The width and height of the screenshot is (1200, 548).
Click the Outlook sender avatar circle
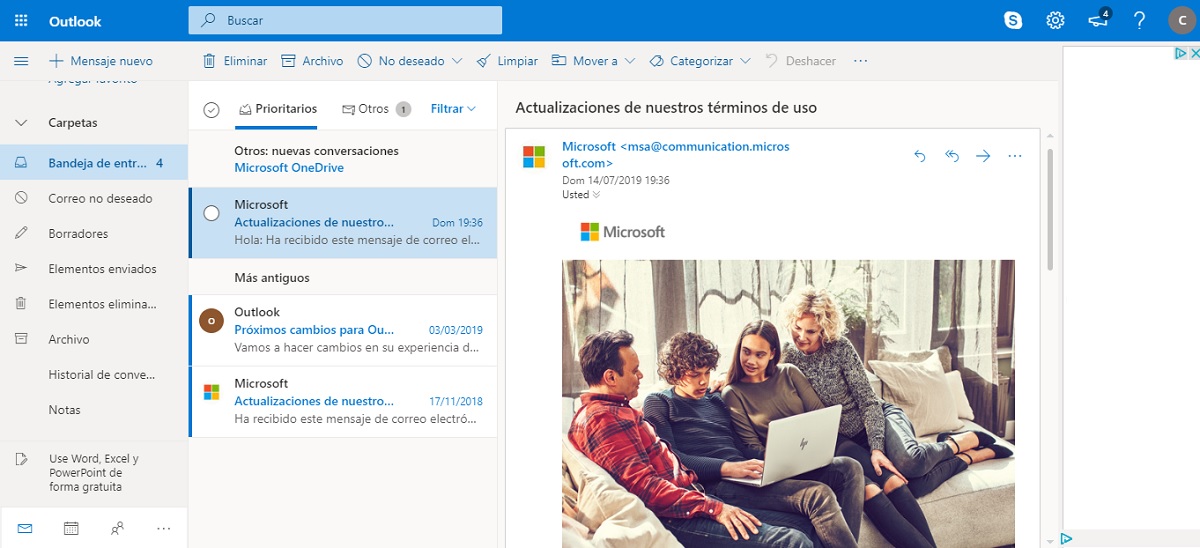click(211, 320)
